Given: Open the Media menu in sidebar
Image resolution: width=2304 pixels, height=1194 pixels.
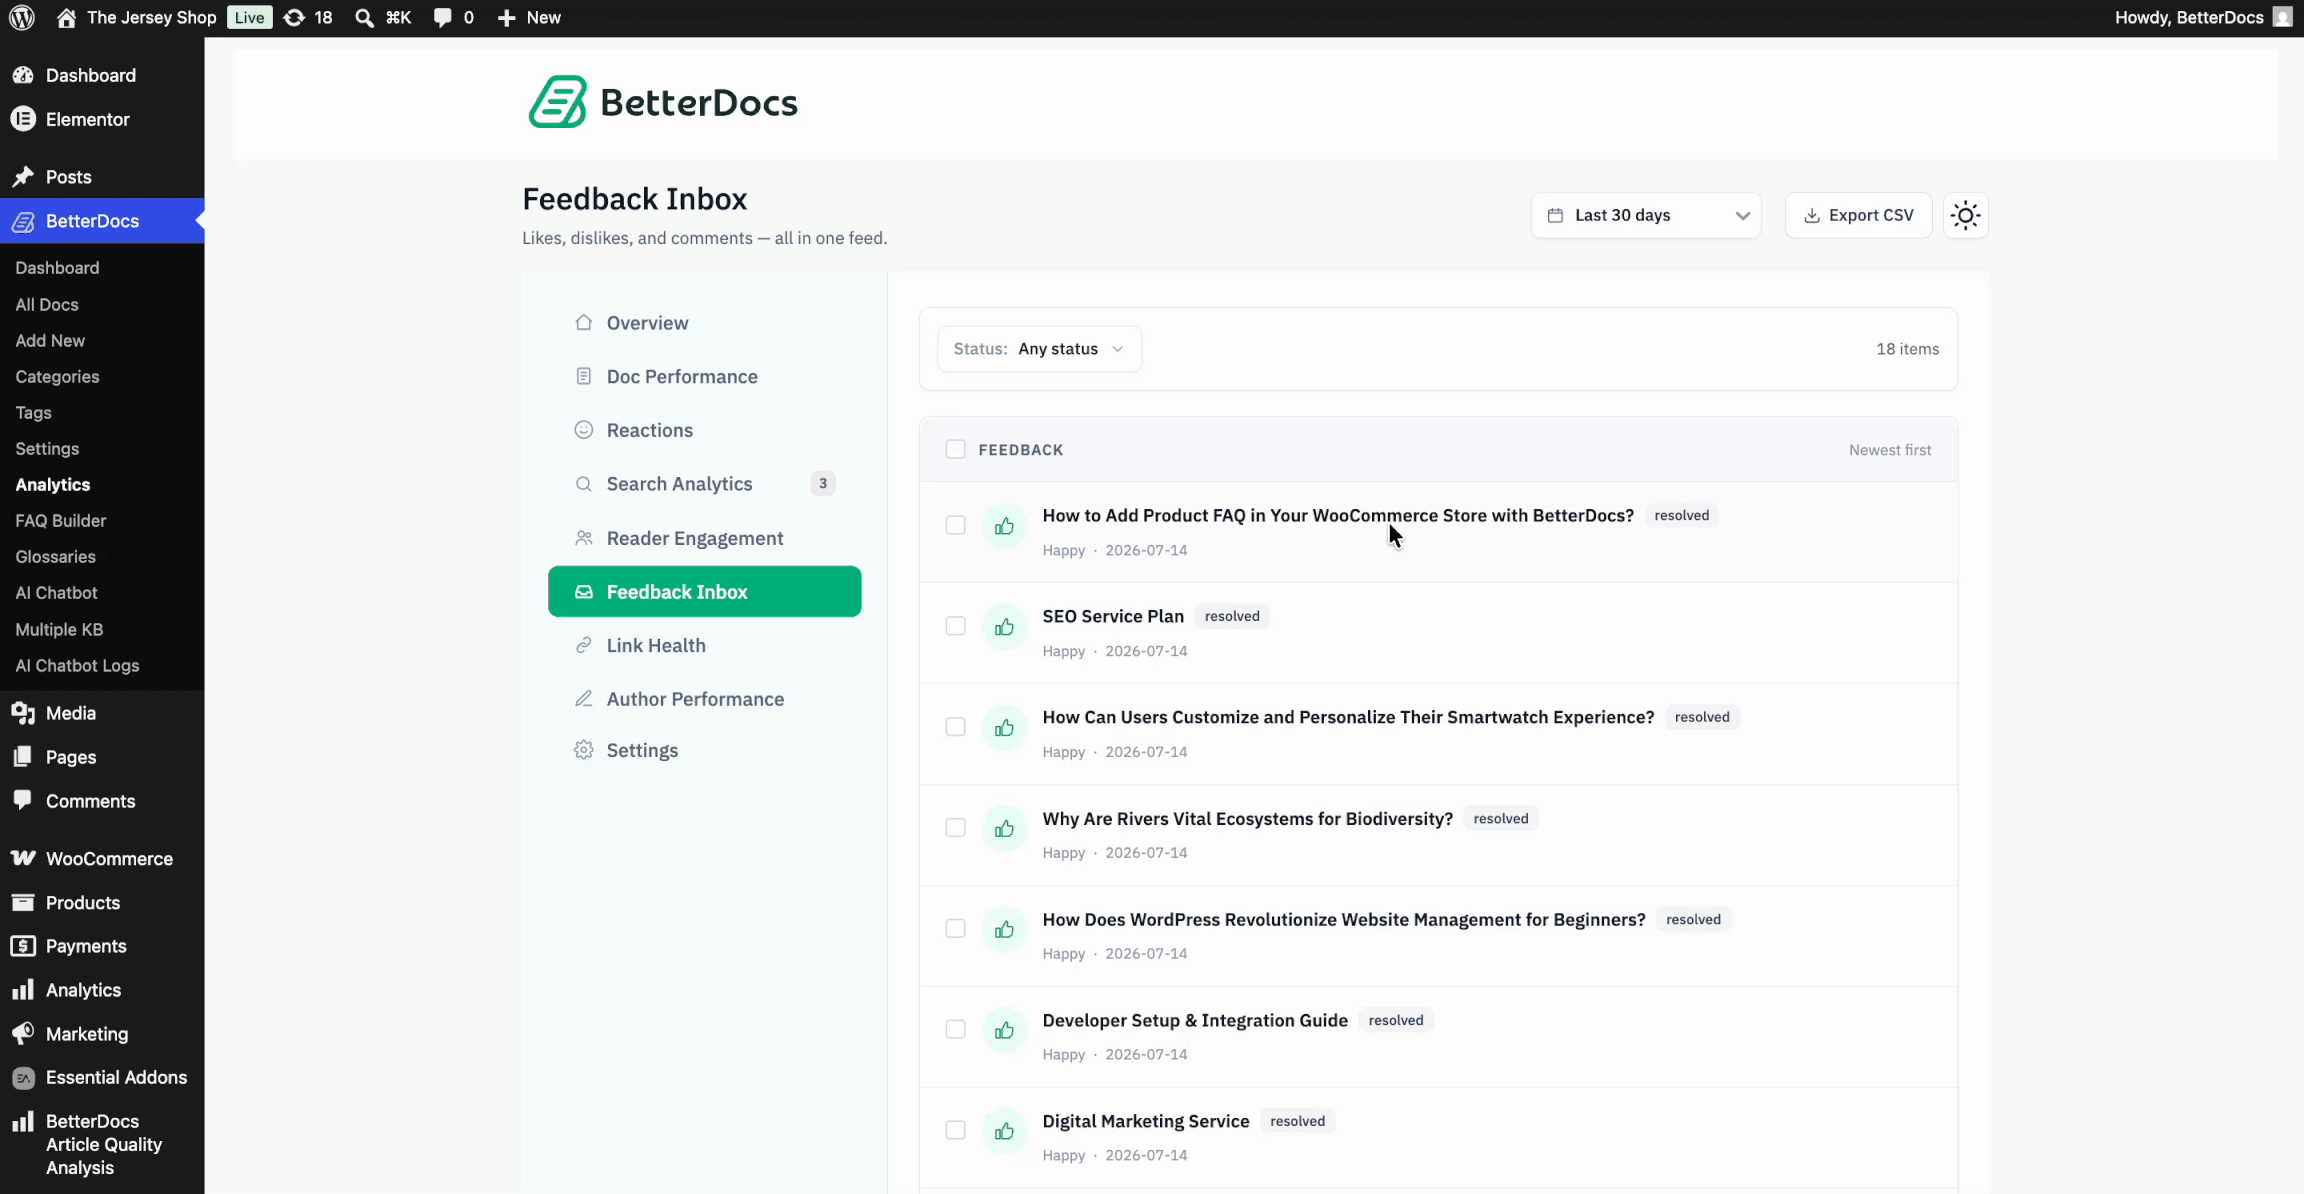Looking at the screenshot, I should (102, 713).
